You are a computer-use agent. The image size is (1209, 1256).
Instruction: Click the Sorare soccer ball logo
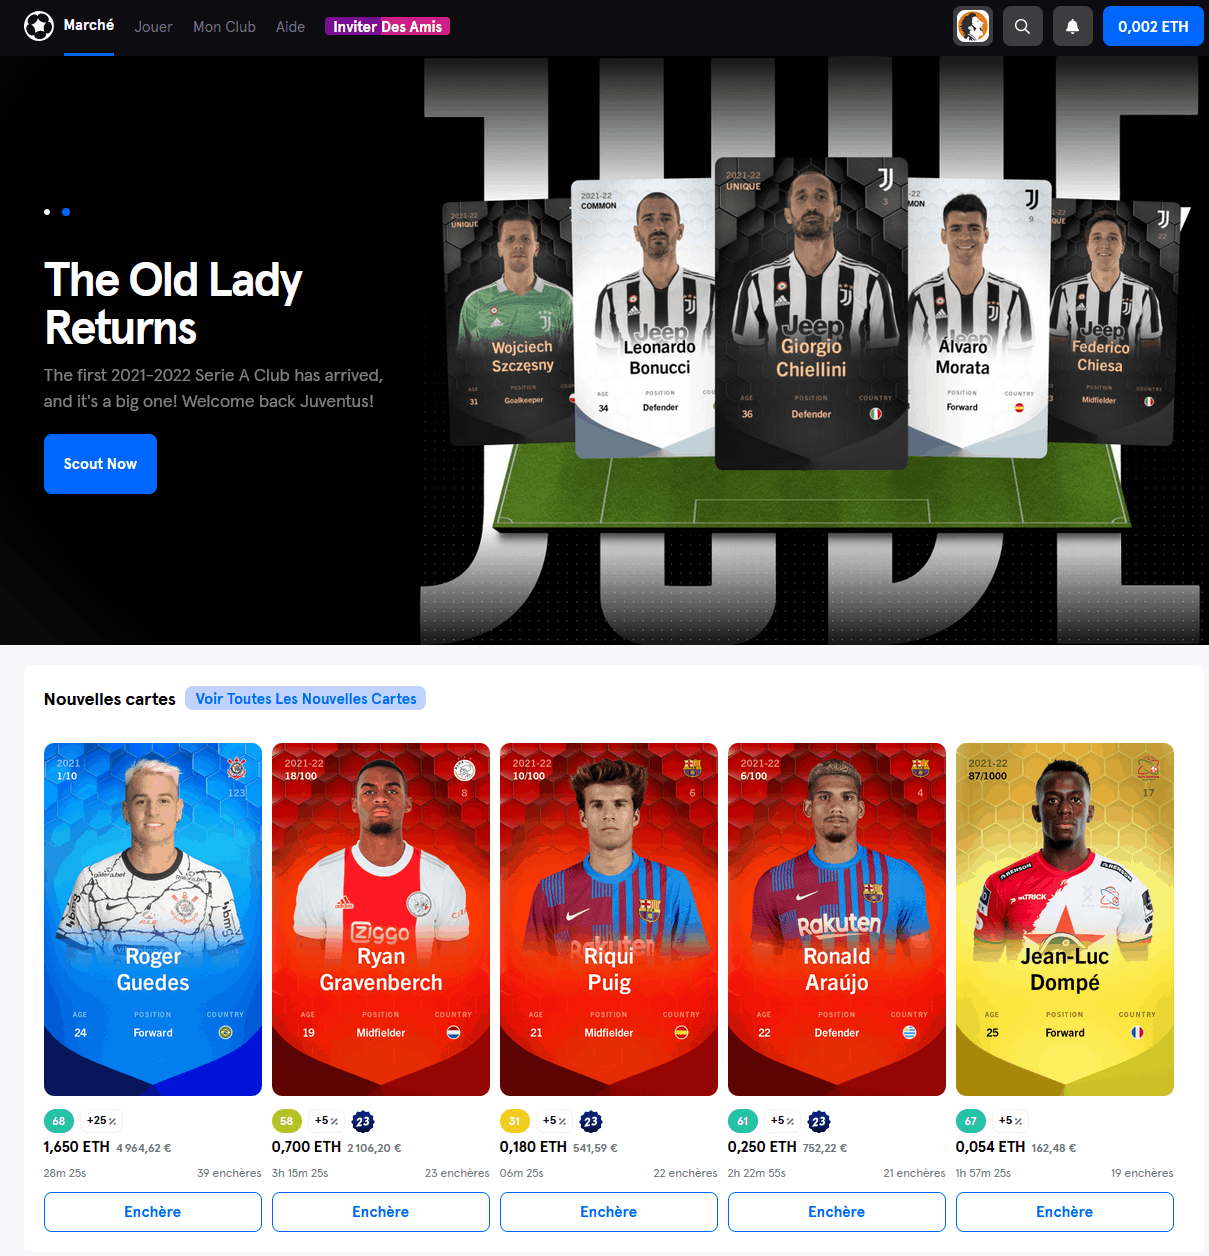[x=39, y=26]
